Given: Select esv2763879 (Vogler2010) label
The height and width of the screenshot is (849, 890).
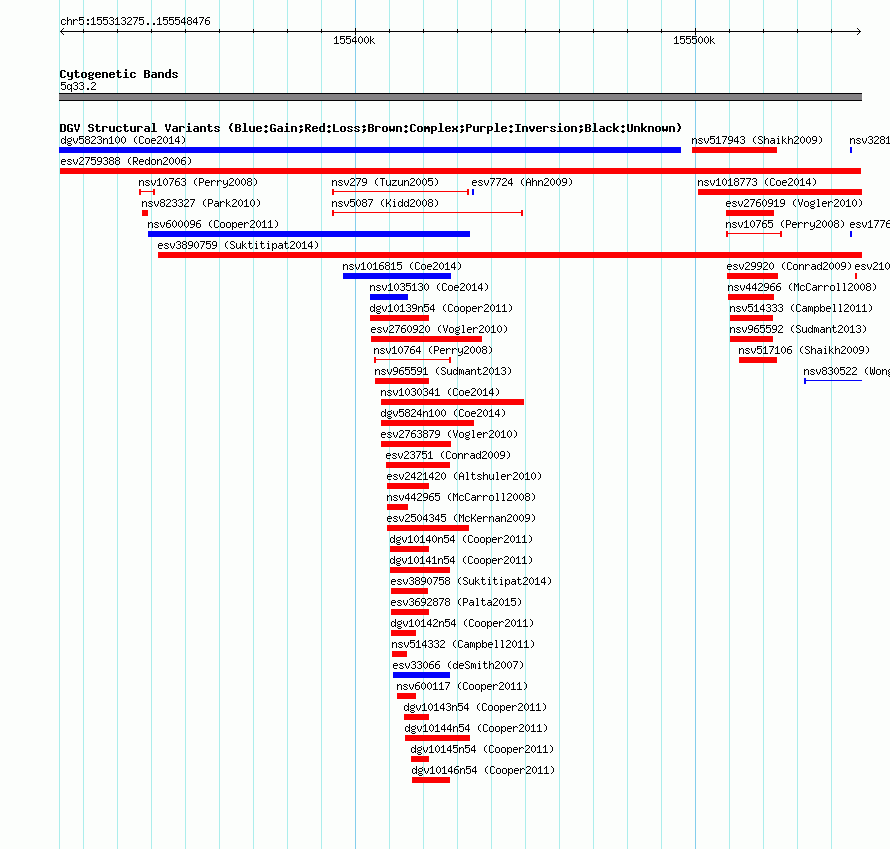Looking at the screenshot, I should [450, 434].
